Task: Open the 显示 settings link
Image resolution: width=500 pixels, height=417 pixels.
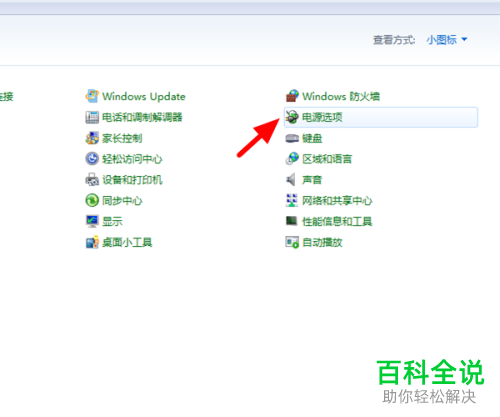Action: 112,221
